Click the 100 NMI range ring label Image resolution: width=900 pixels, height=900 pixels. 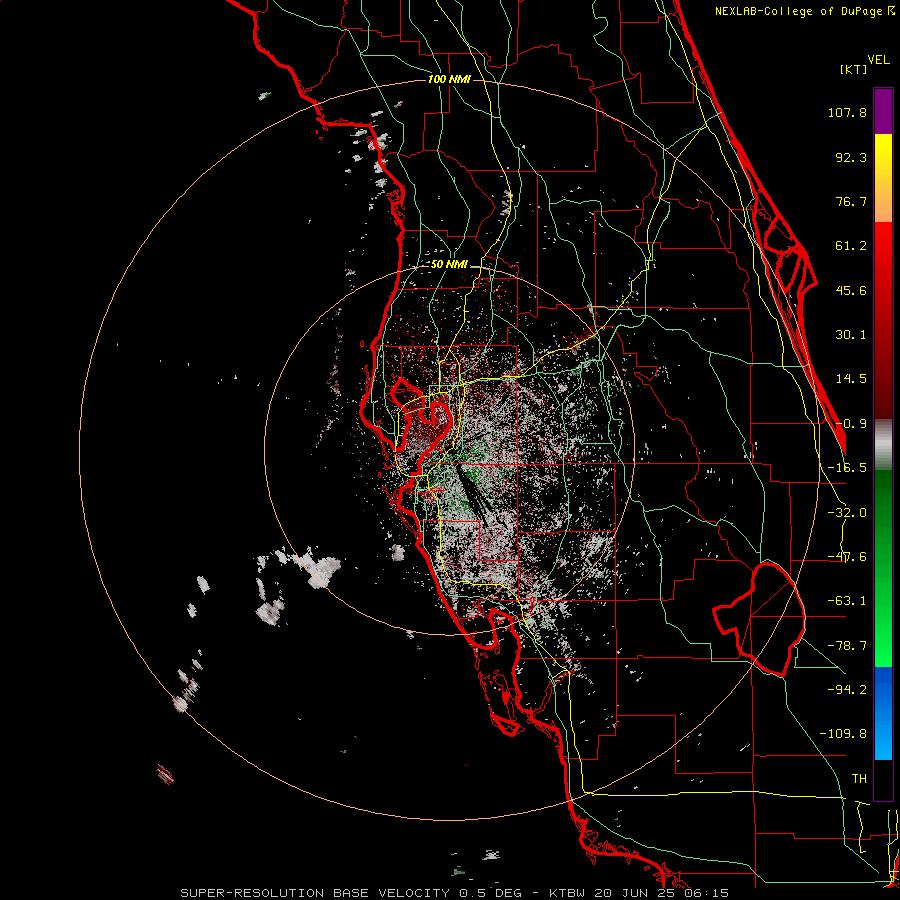[x=449, y=79]
